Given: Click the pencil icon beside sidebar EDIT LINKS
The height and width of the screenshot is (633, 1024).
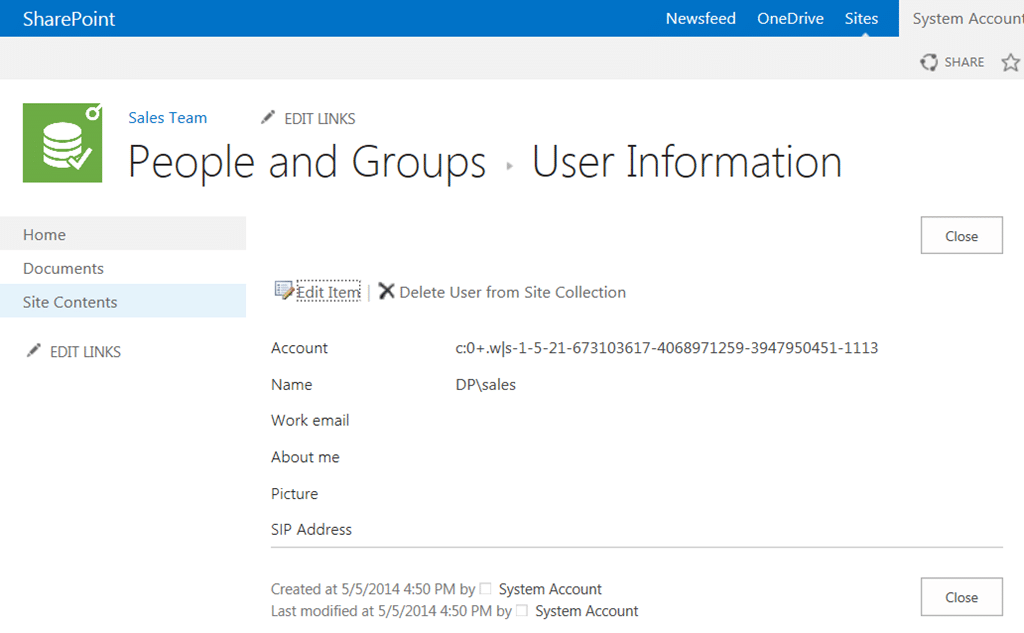Looking at the screenshot, I should pyautogui.click(x=33, y=351).
